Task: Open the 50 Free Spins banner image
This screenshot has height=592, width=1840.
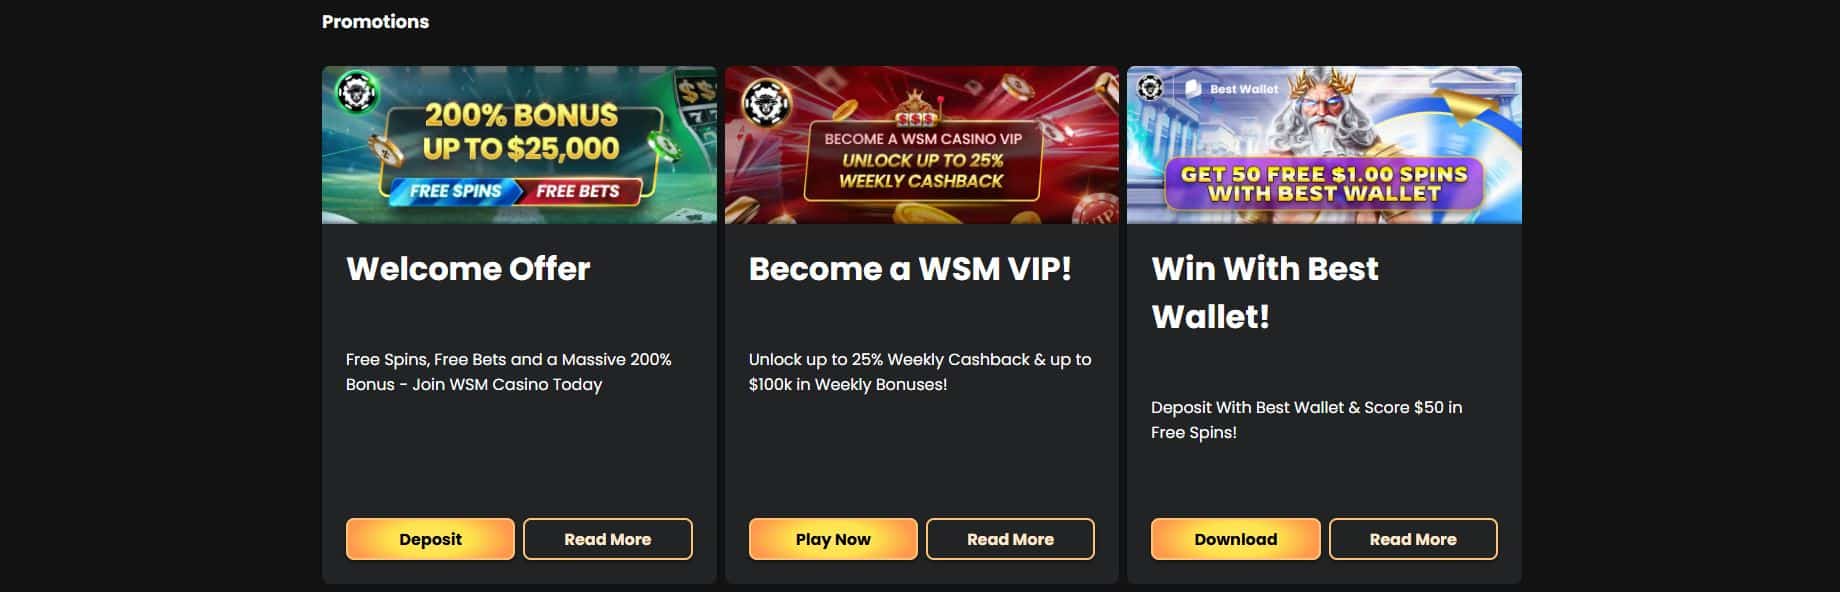Action: tap(1324, 145)
